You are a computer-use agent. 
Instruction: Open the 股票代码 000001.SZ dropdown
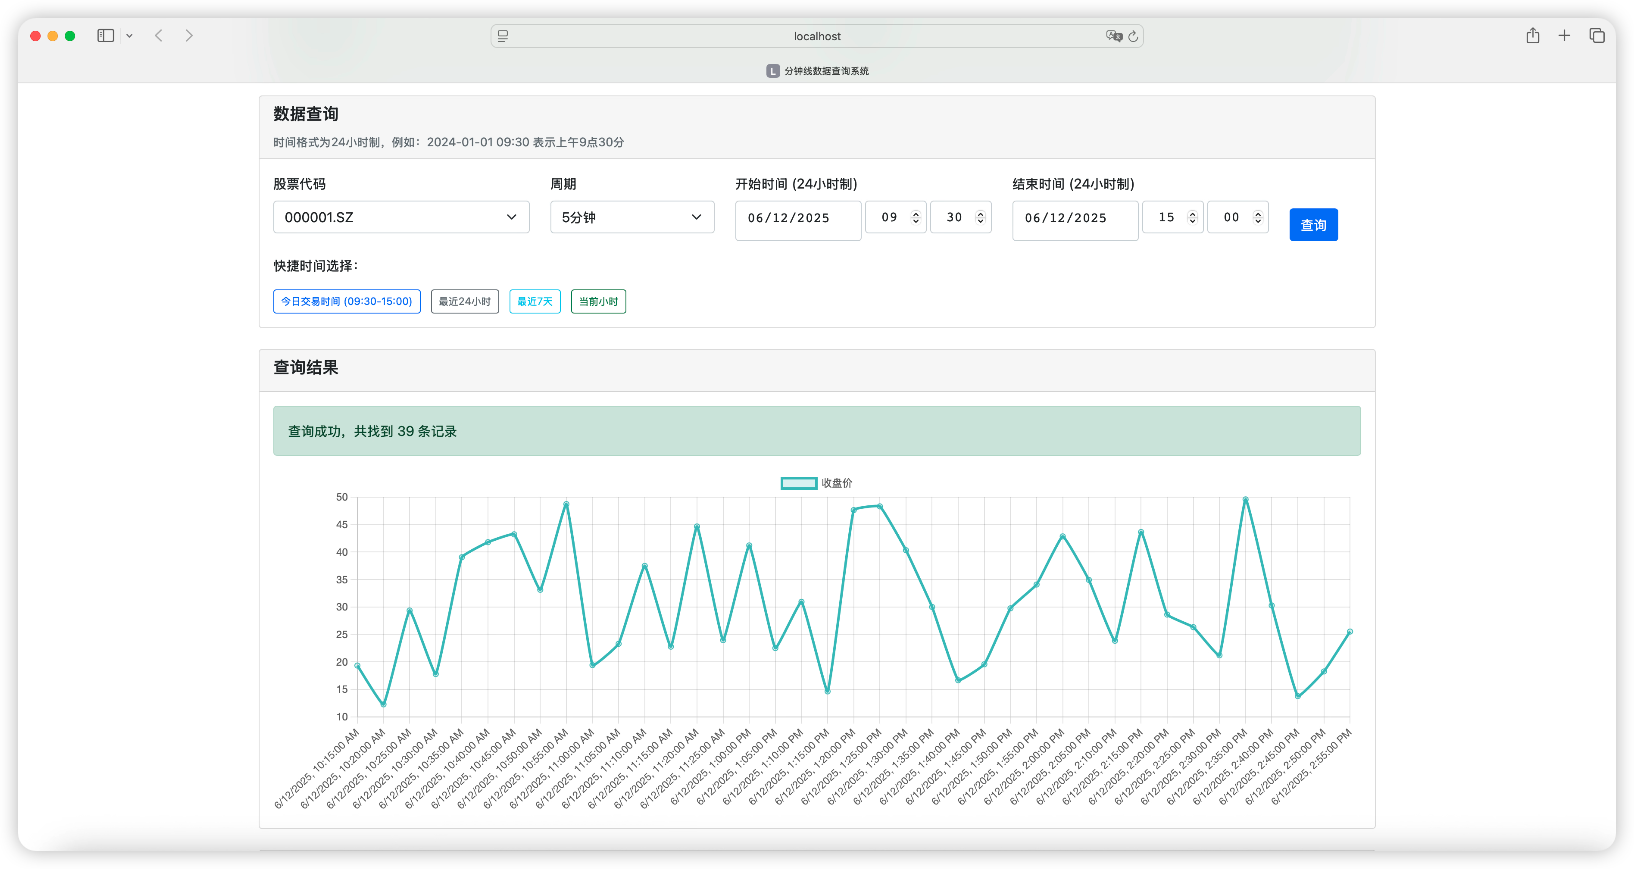[401, 217]
